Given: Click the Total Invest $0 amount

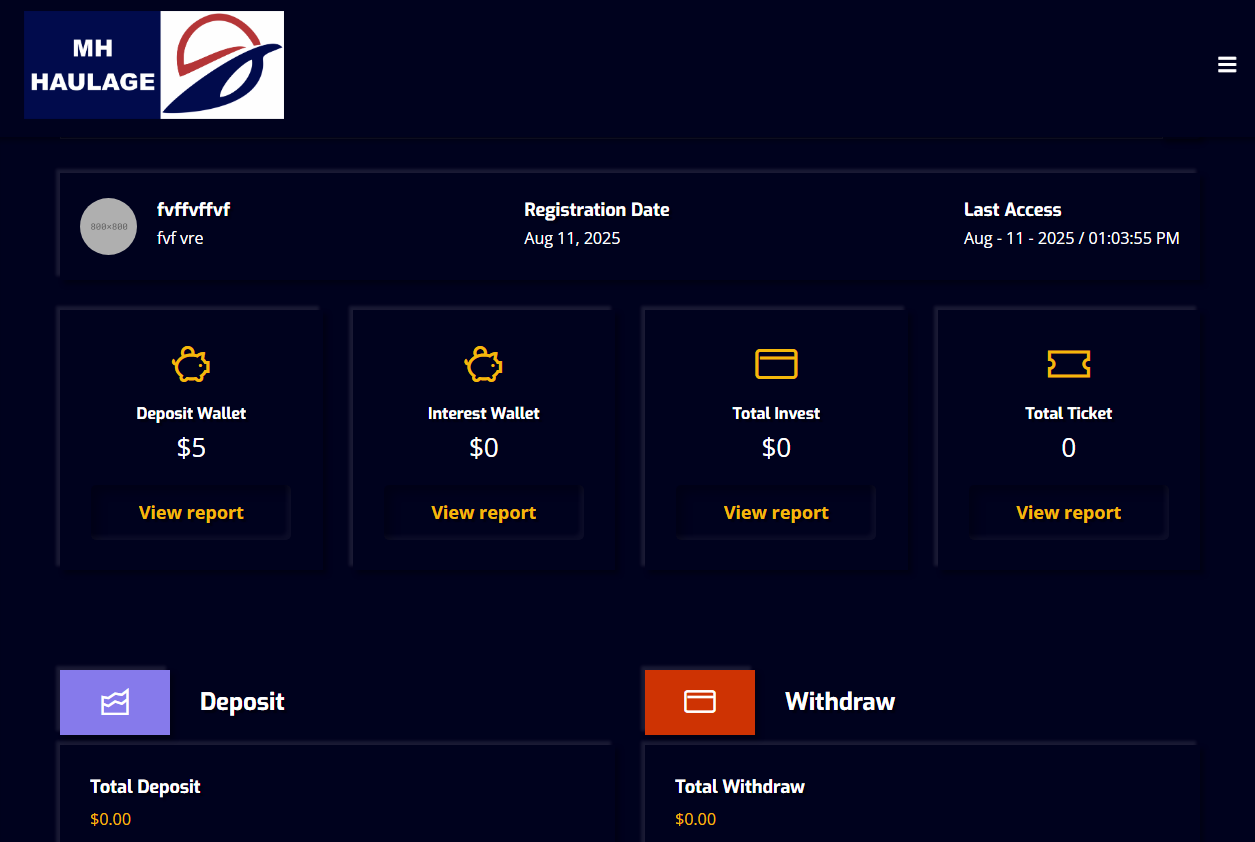Looking at the screenshot, I should pyautogui.click(x=776, y=448).
